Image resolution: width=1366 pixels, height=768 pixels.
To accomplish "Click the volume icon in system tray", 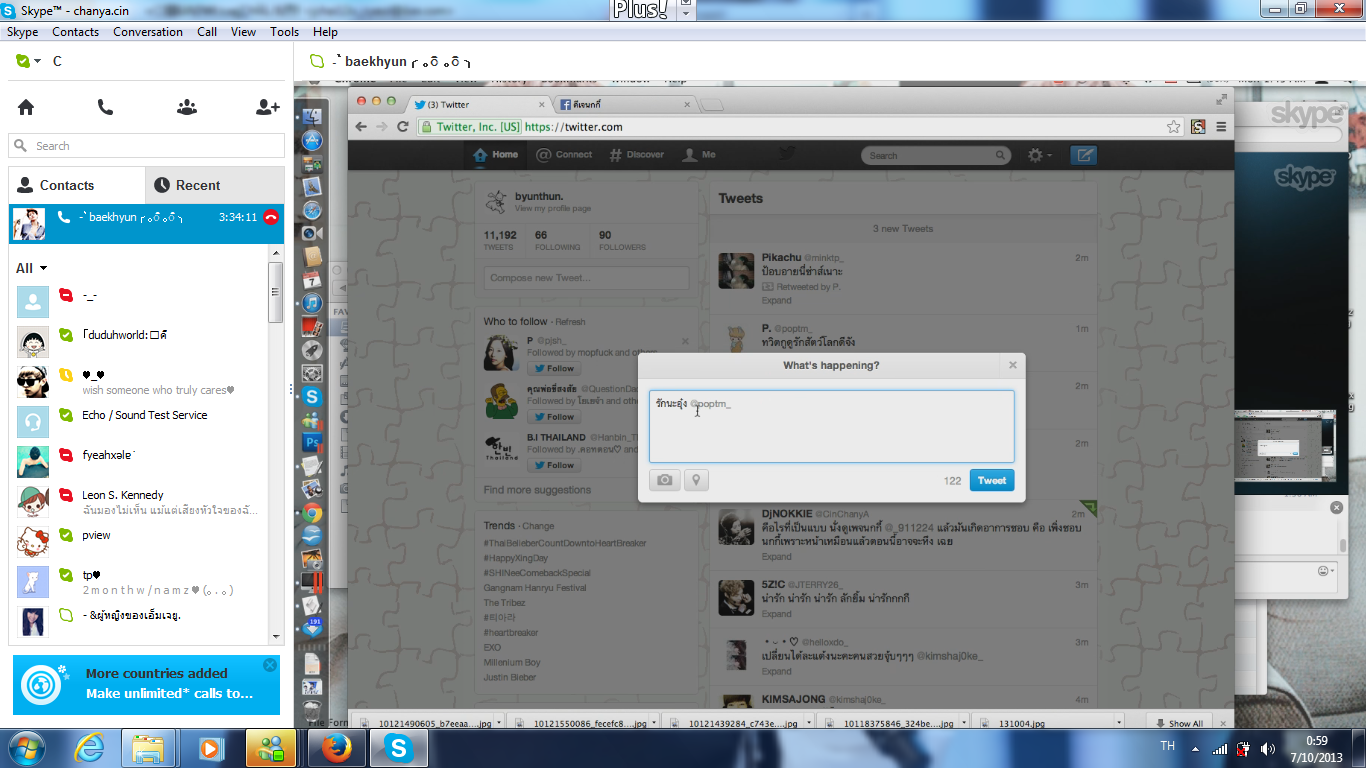I will [x=1268, y=748].
